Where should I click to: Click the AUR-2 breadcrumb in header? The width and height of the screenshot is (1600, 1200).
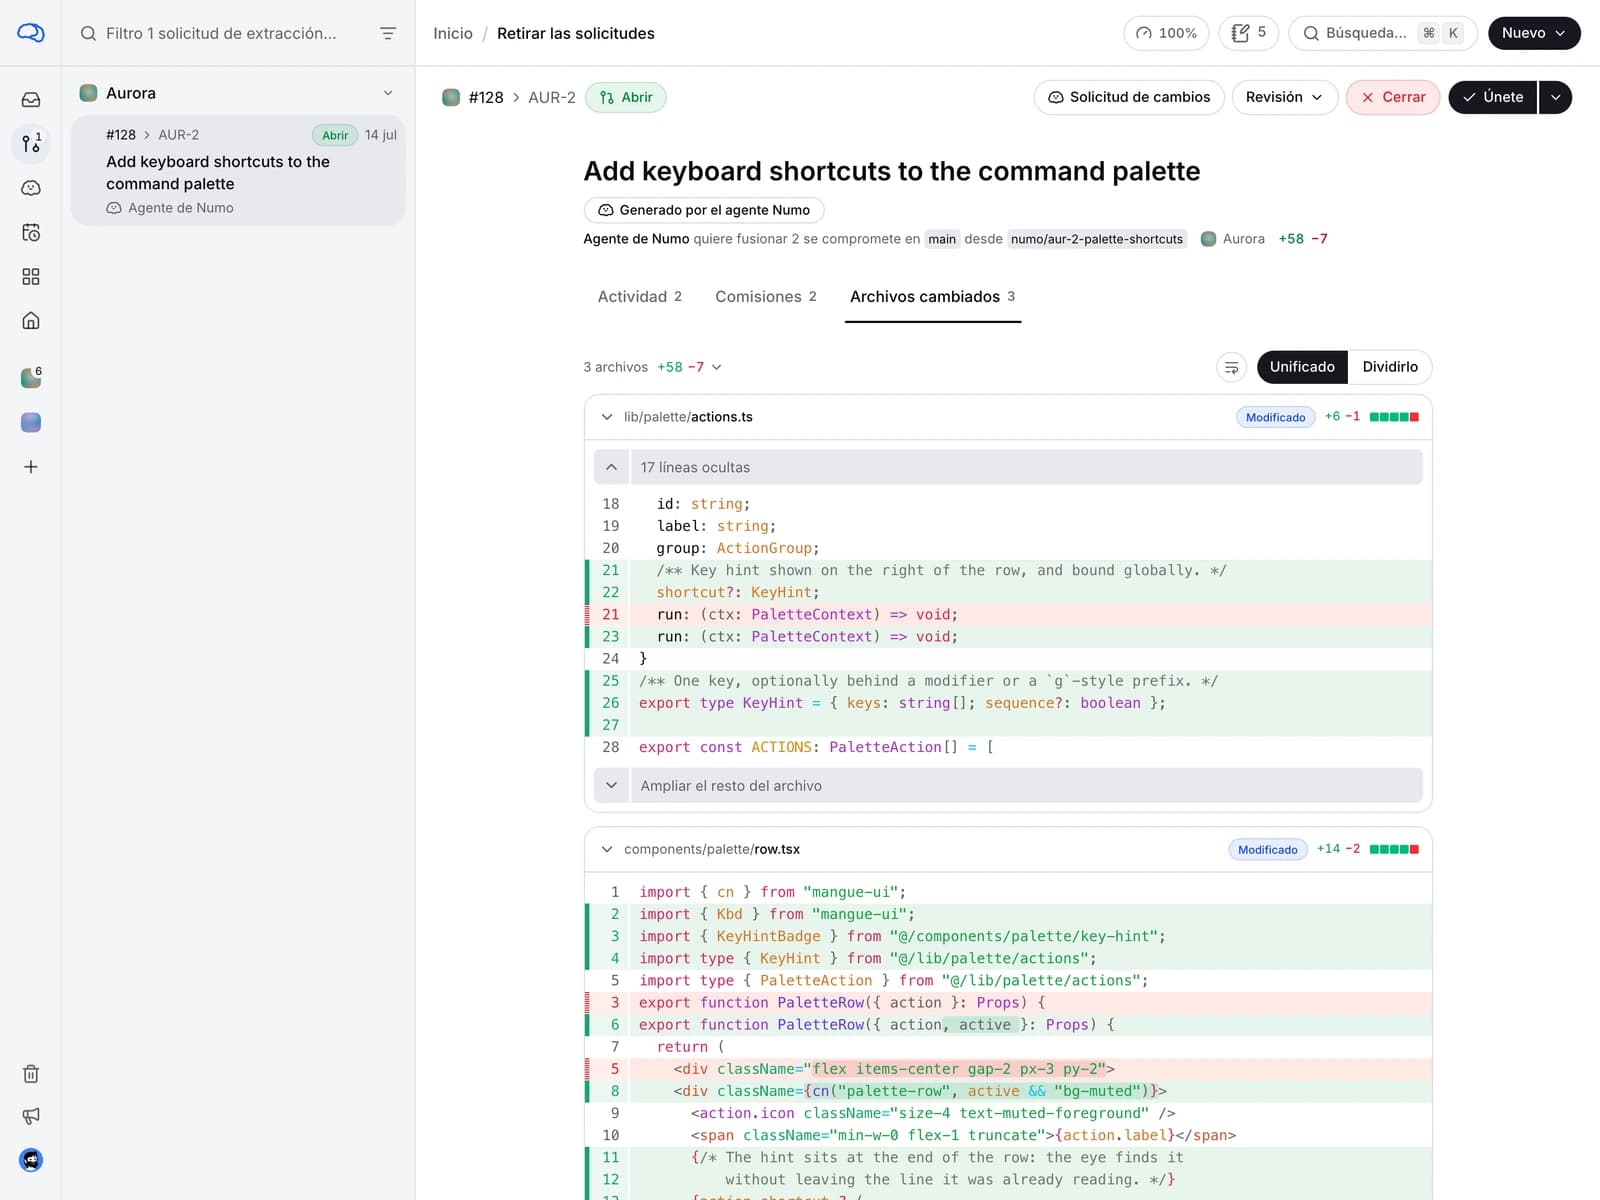click(x=552, y=97)
